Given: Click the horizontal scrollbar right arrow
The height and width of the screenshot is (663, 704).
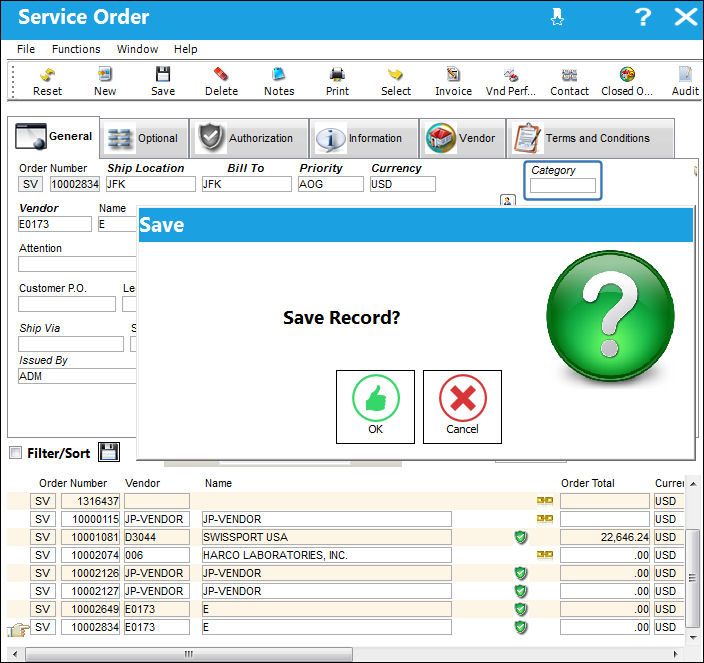Looking at the screenshot, I should click(676, 654).
